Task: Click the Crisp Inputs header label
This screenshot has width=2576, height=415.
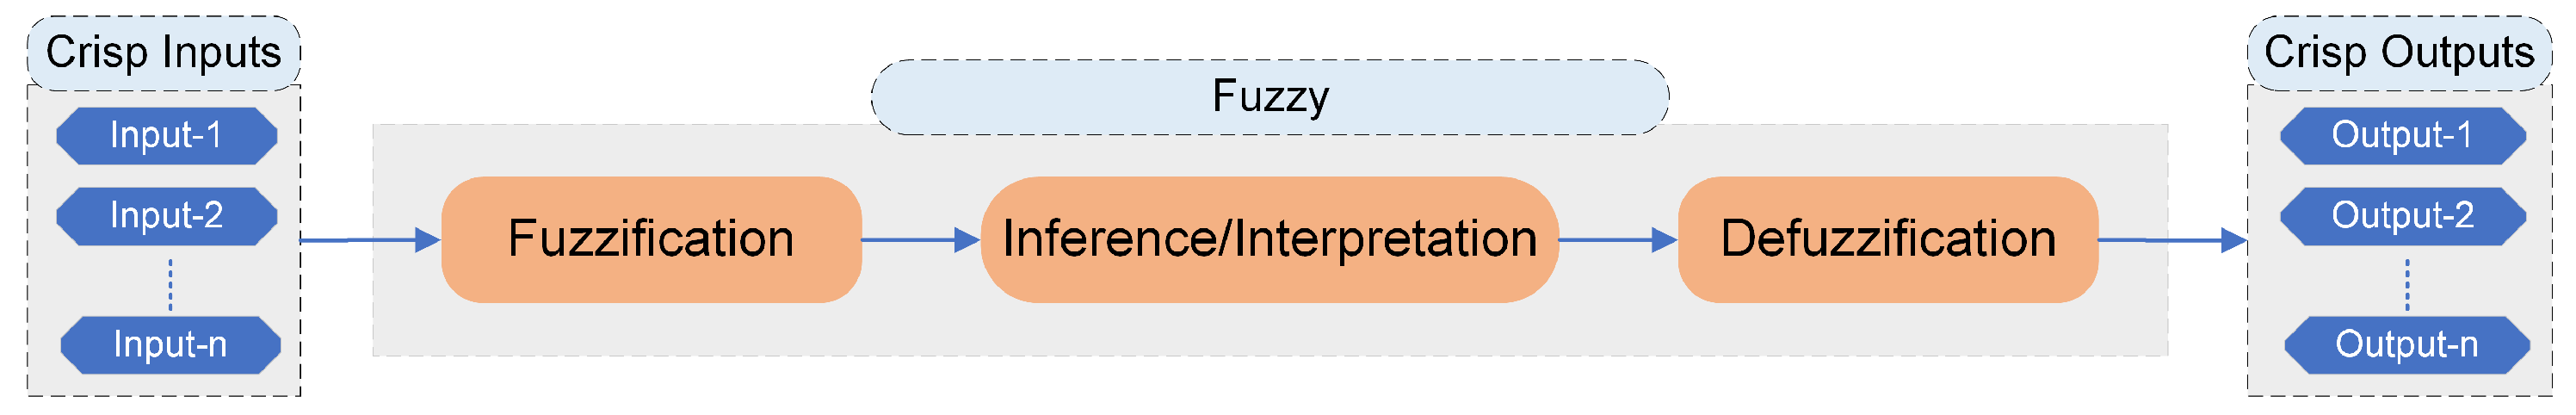Action: coord(164,52)
